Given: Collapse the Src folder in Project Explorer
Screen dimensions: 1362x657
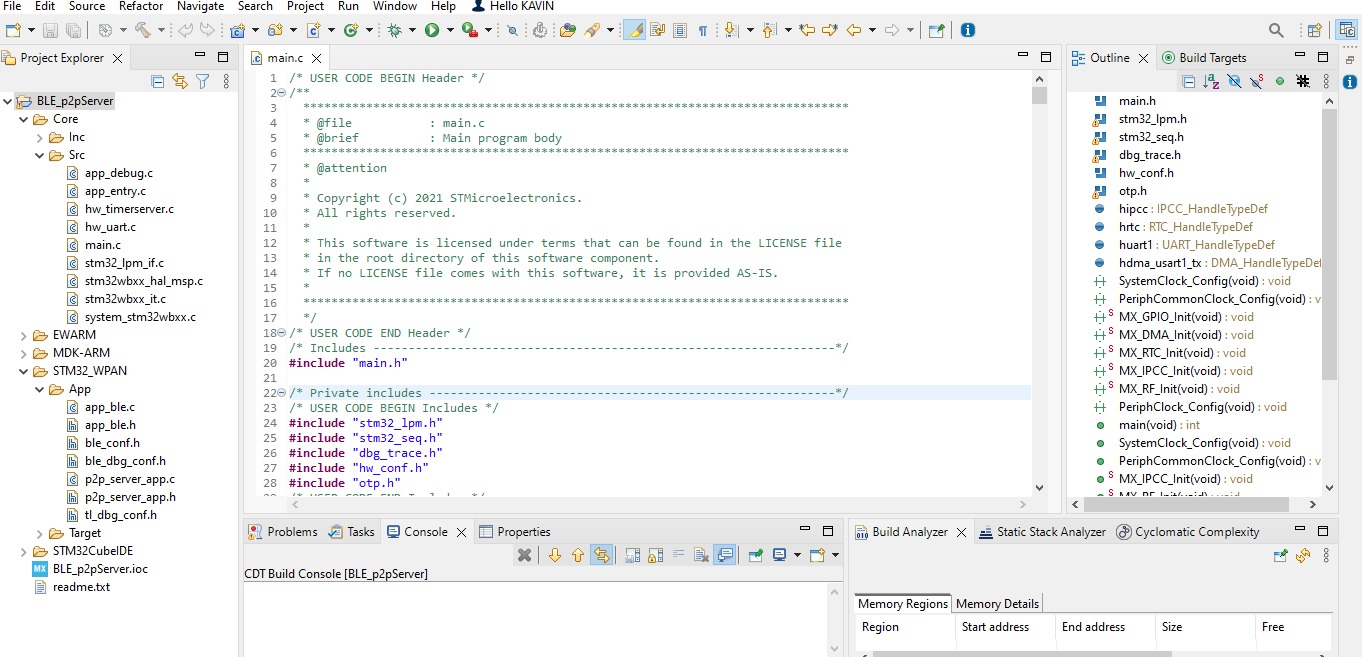Looking at the screenshot, I should [x=40, y=155].
